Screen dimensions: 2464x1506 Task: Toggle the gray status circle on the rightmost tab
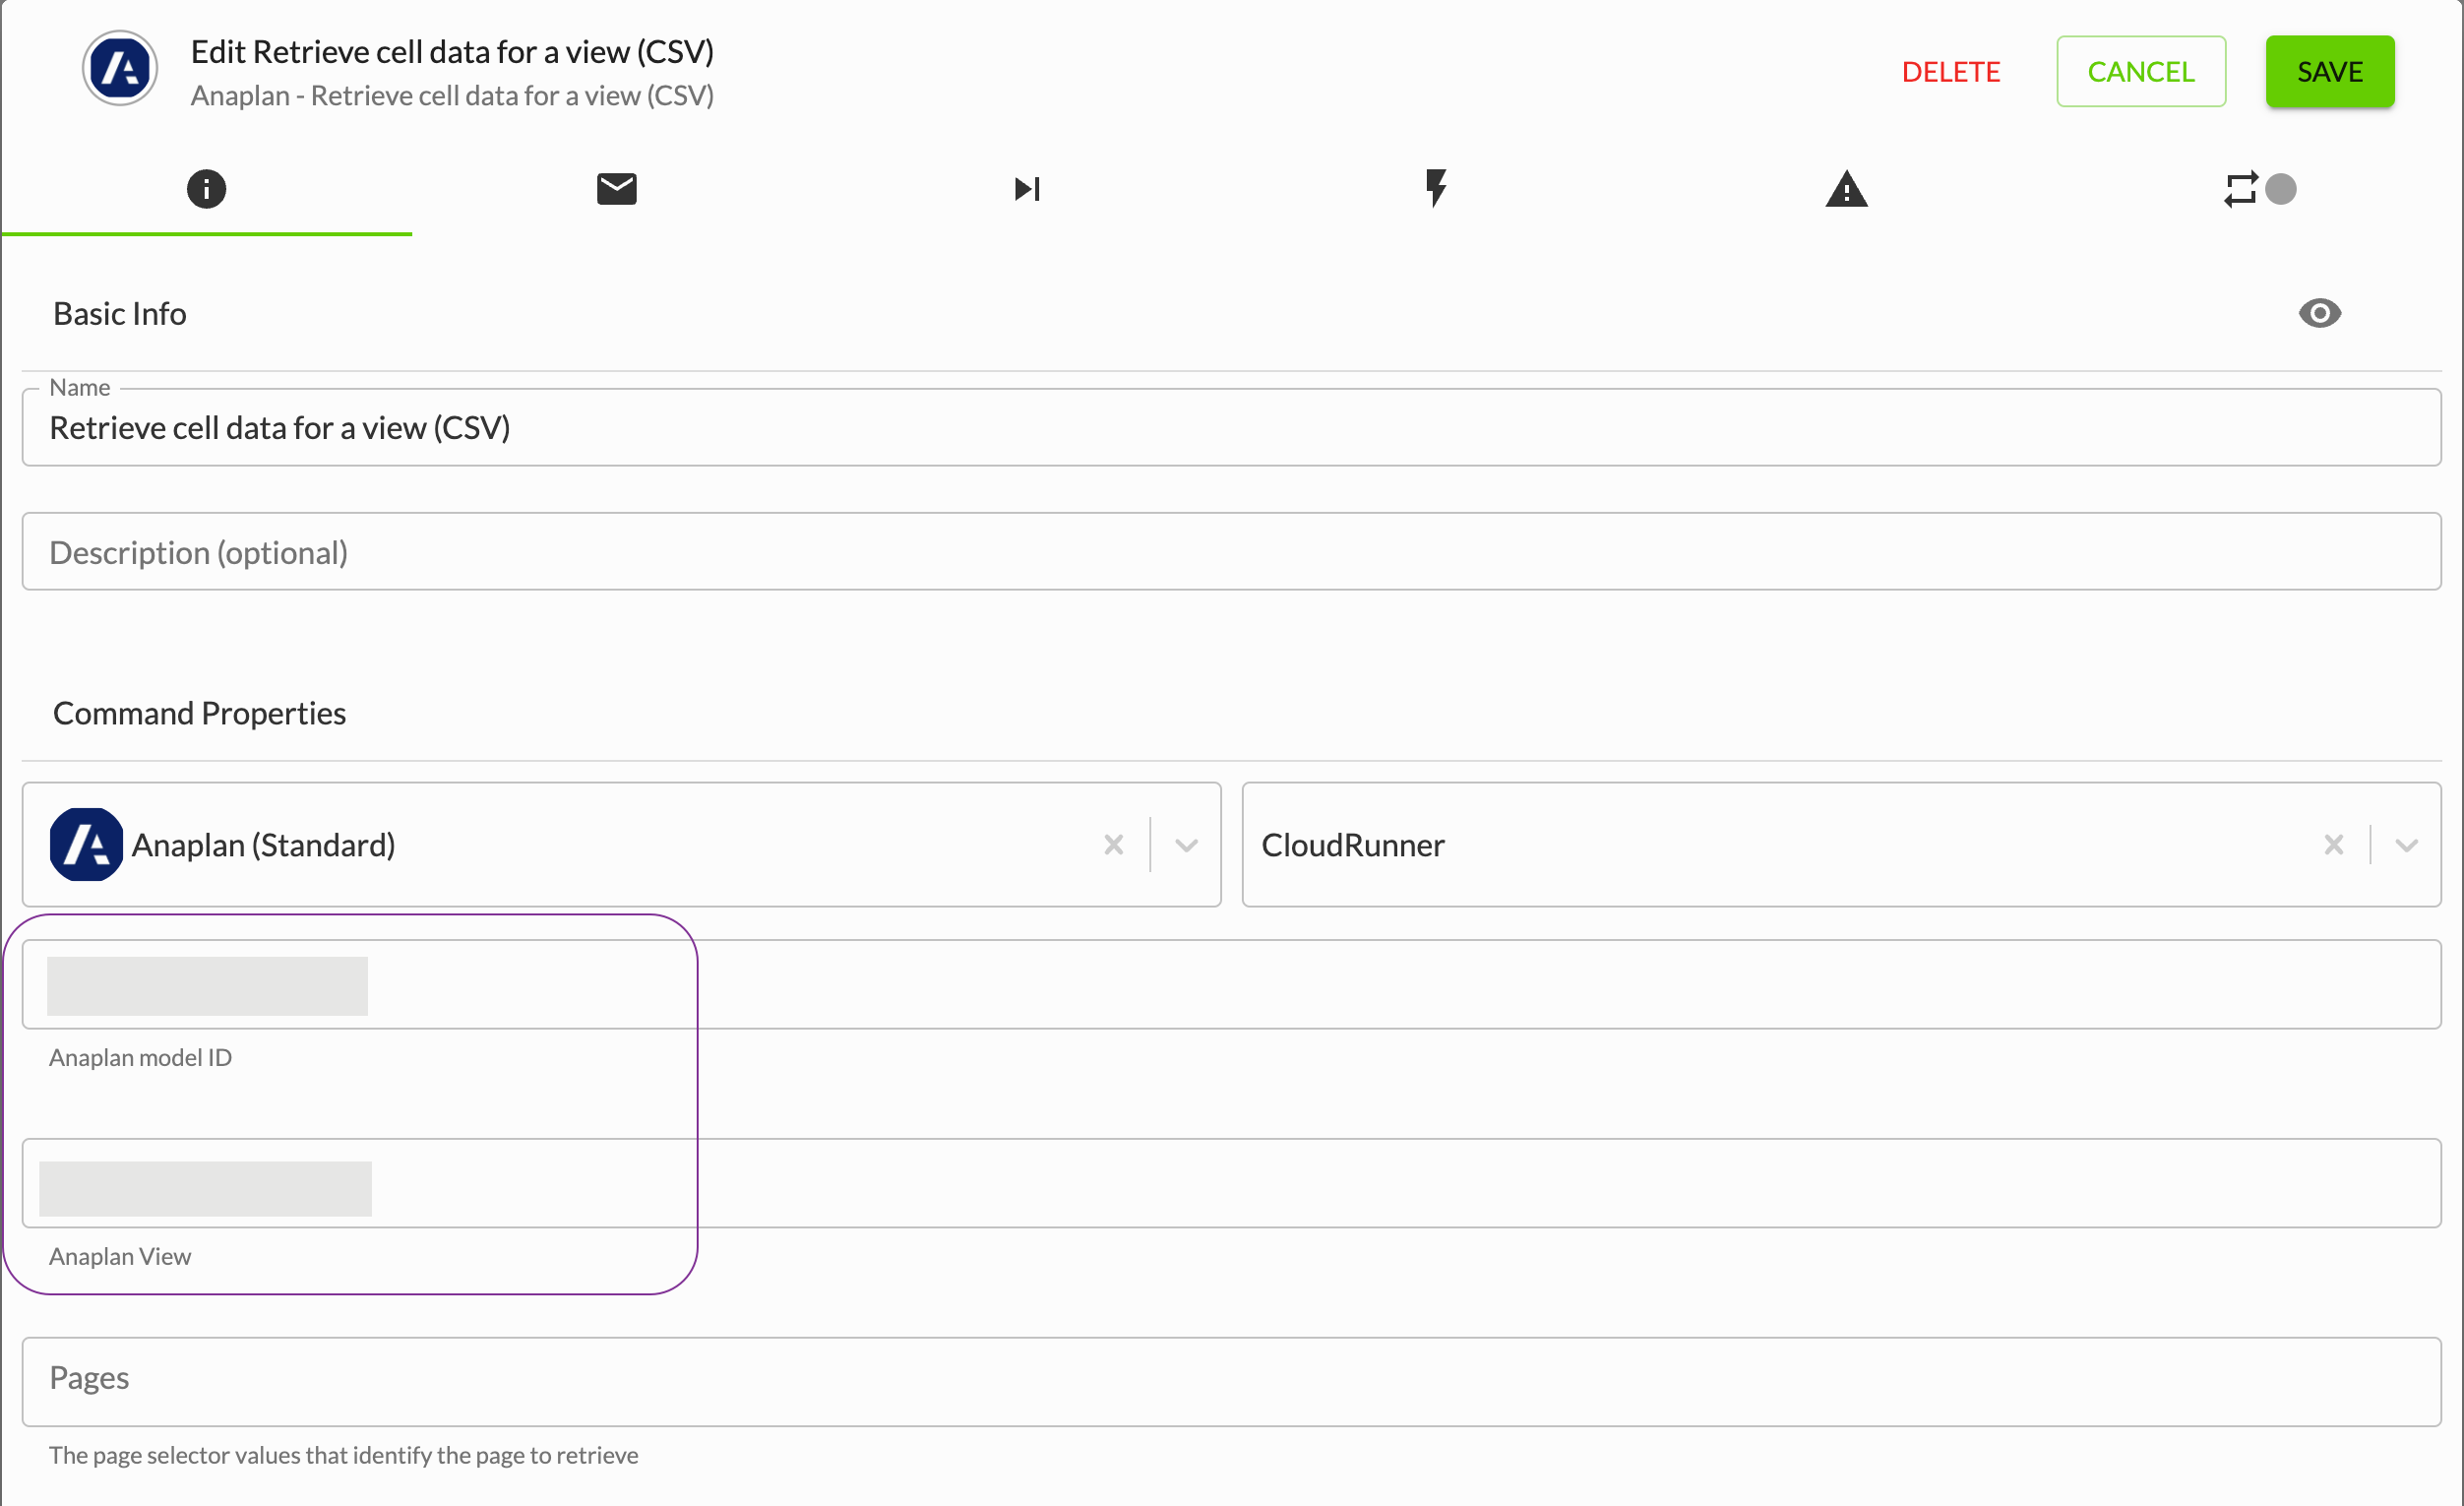pyautogui.click(x=2281, y=188)
